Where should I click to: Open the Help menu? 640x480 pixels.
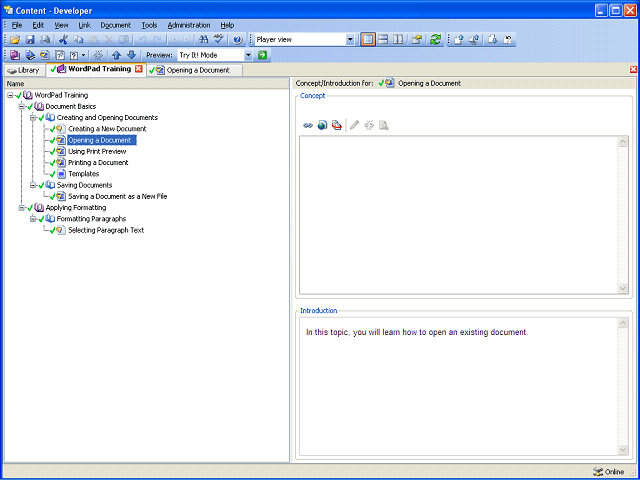pyautogui.click(x=227, y=25)
